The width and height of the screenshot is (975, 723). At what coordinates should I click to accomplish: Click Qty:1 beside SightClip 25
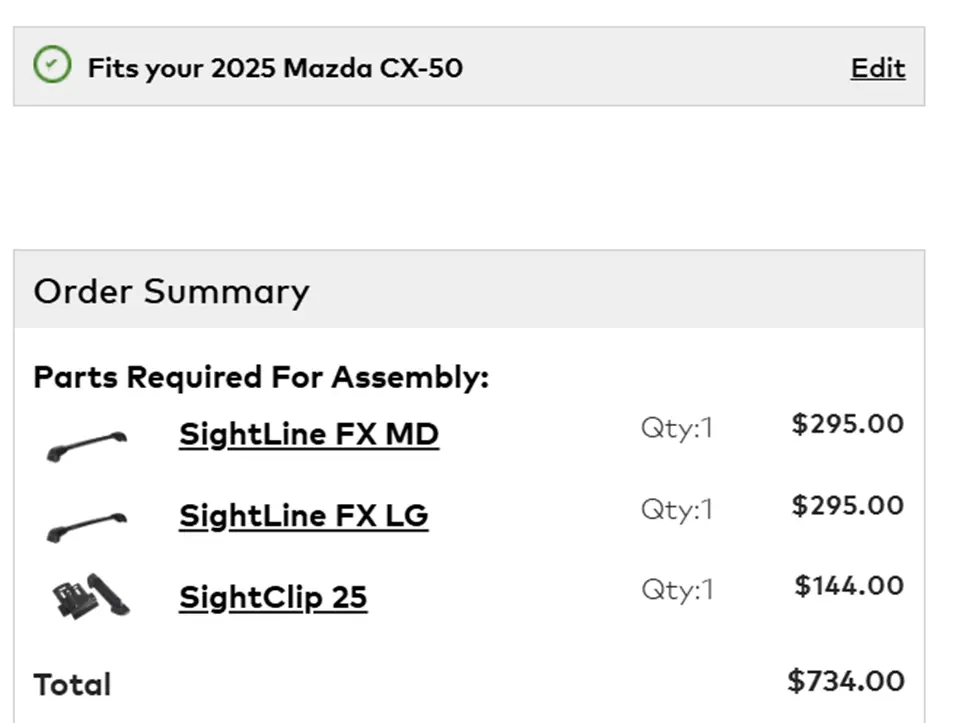(x=677, y=589)
